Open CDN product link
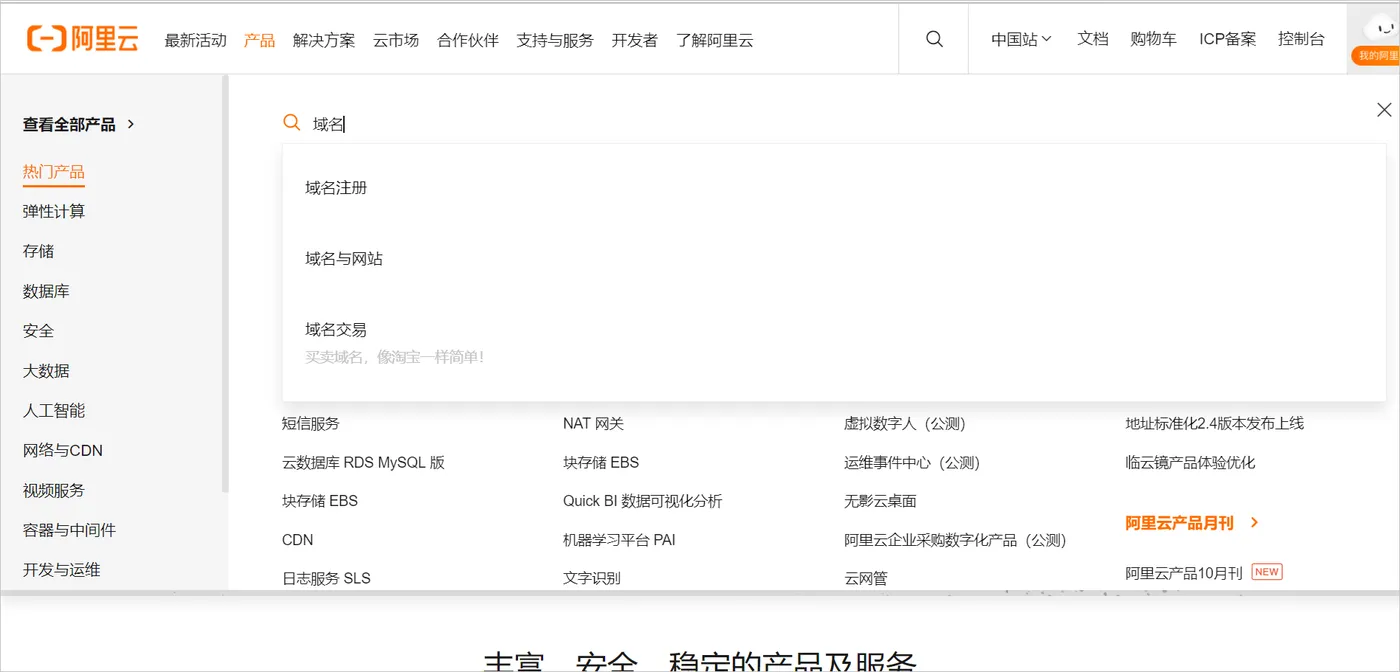Image resolution: width=1400 pixels, height=672 pixels. (297, 540)
